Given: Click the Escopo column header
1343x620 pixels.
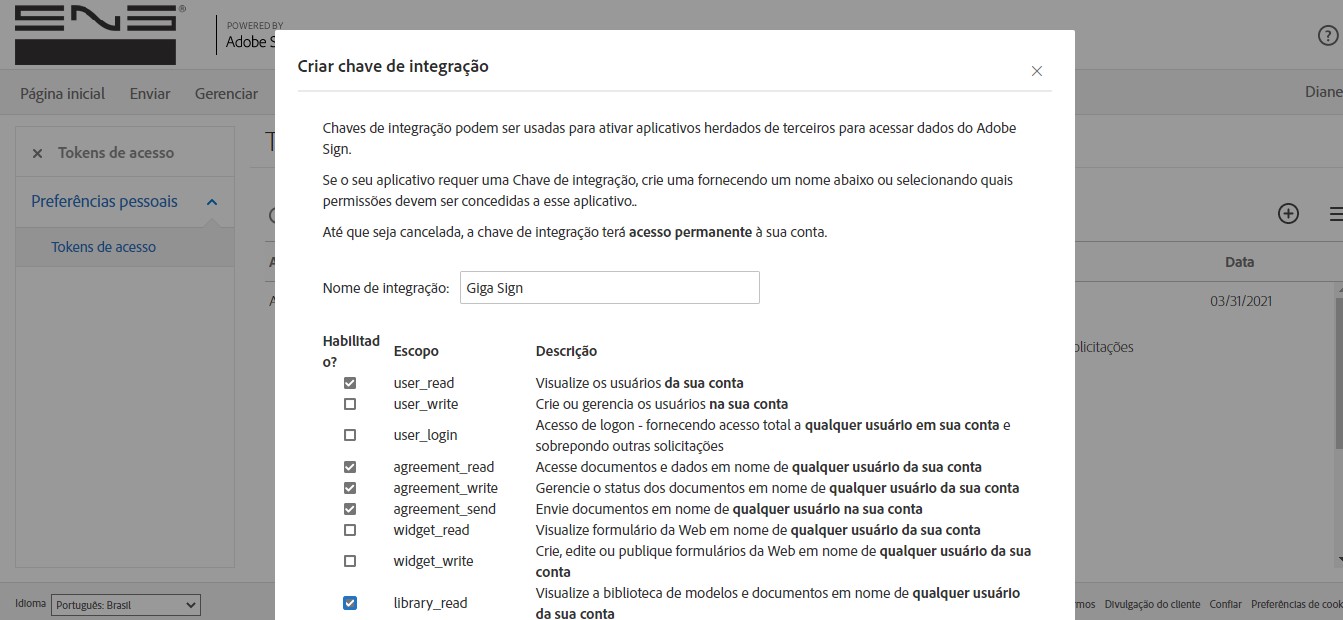Looking at the screenshot, I should [416, 351].
